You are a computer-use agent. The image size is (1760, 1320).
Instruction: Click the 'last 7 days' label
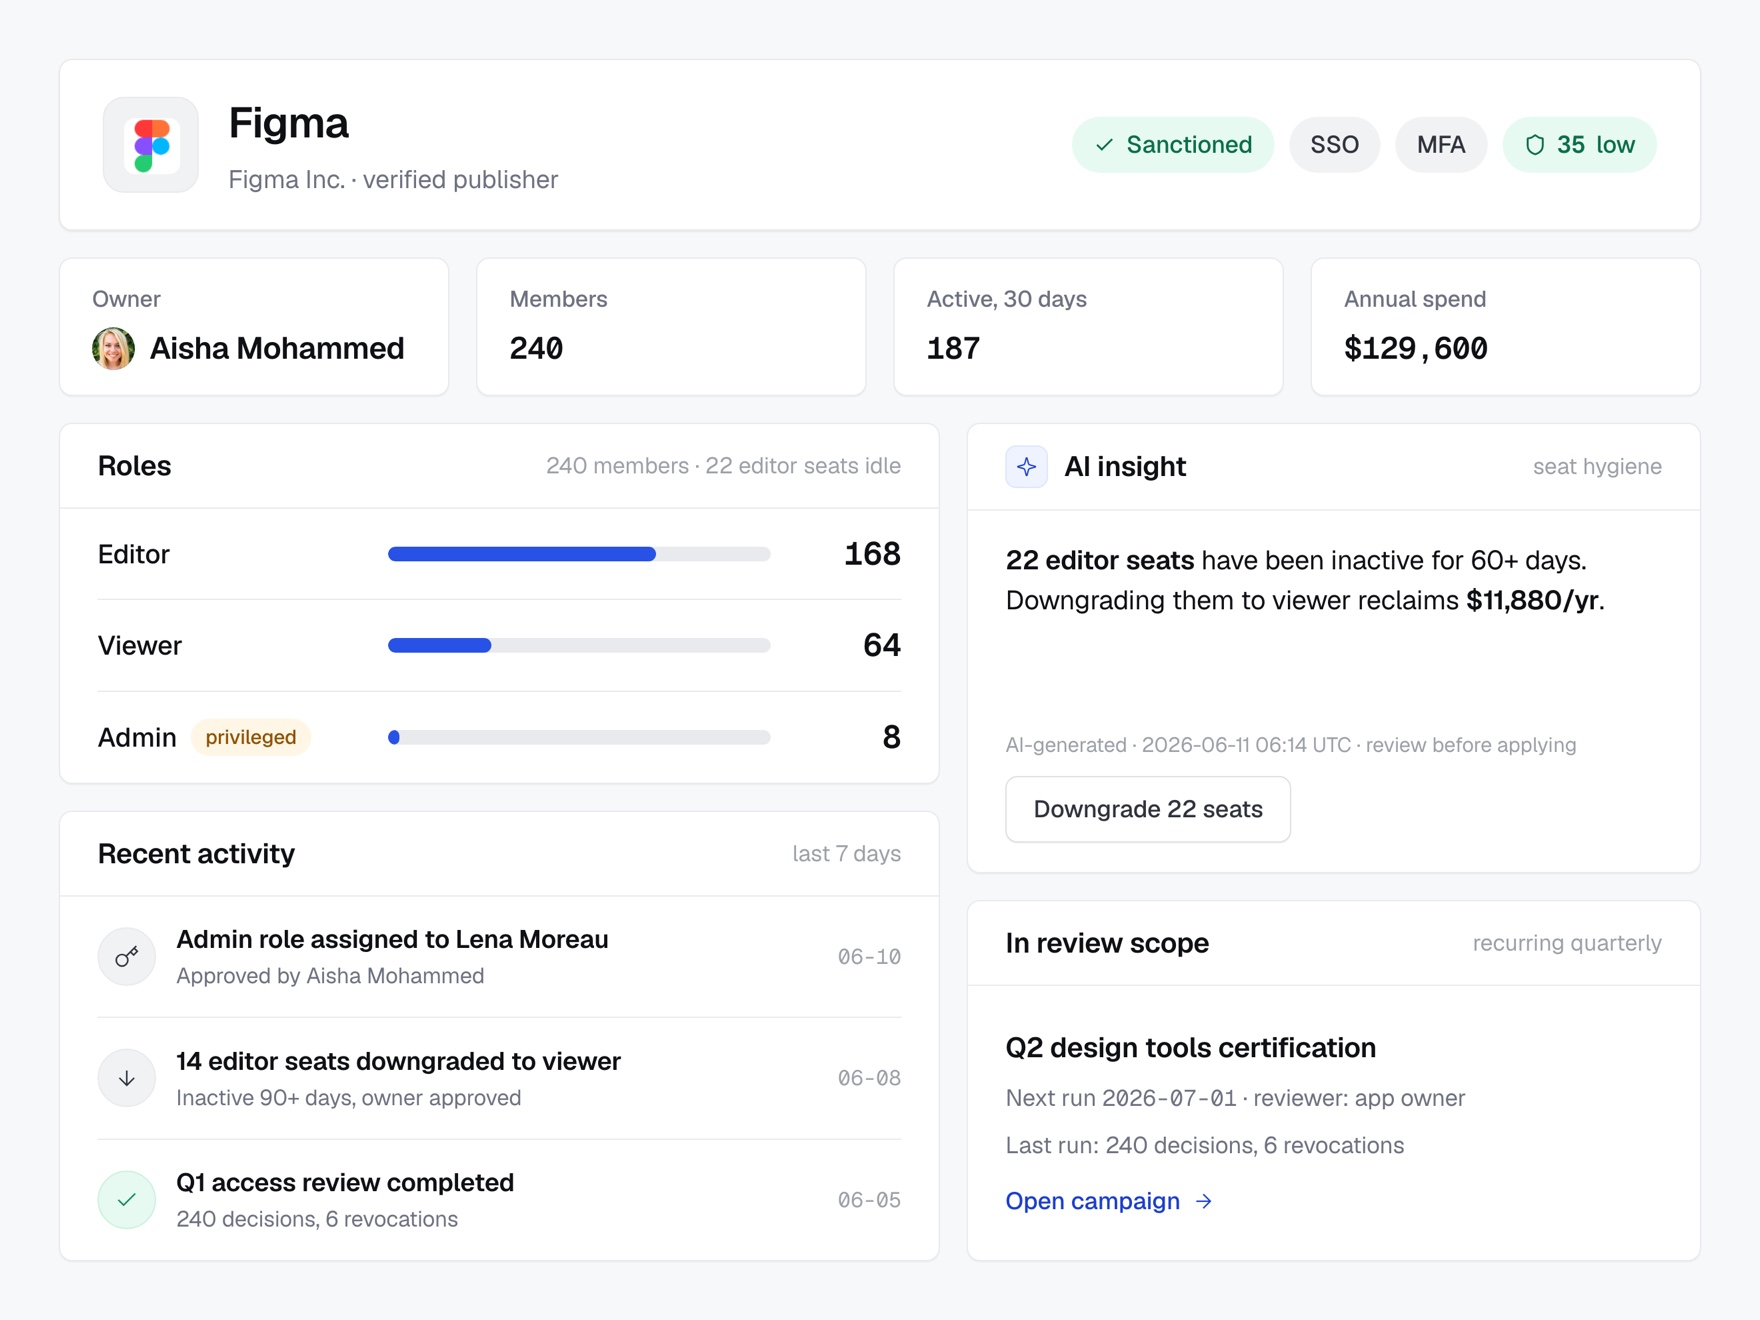tap(846, 854)
